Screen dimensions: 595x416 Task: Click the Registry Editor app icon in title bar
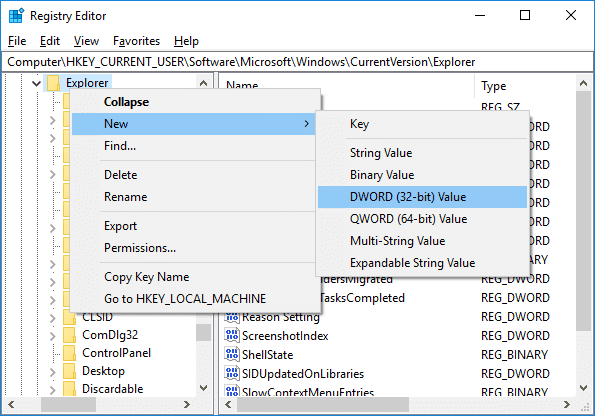click(x=16, y=16)
